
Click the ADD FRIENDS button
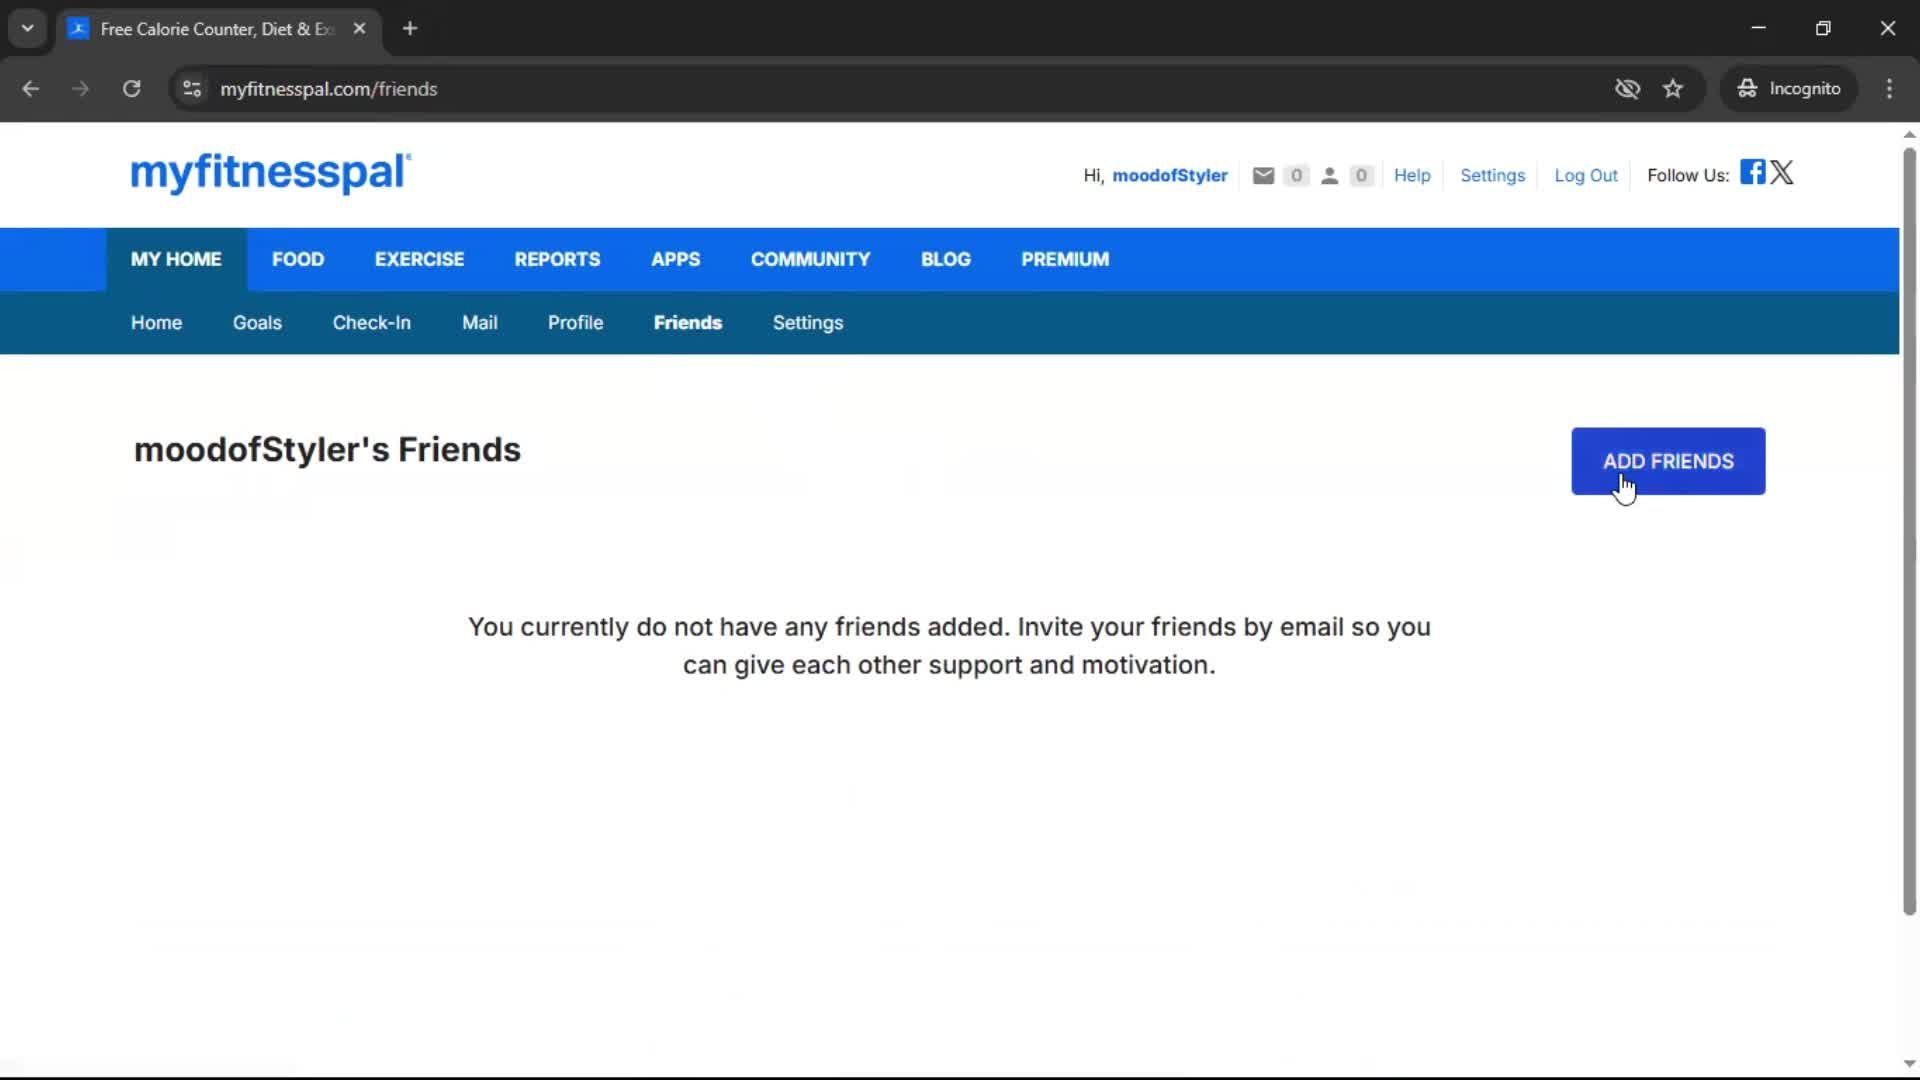1668,462
